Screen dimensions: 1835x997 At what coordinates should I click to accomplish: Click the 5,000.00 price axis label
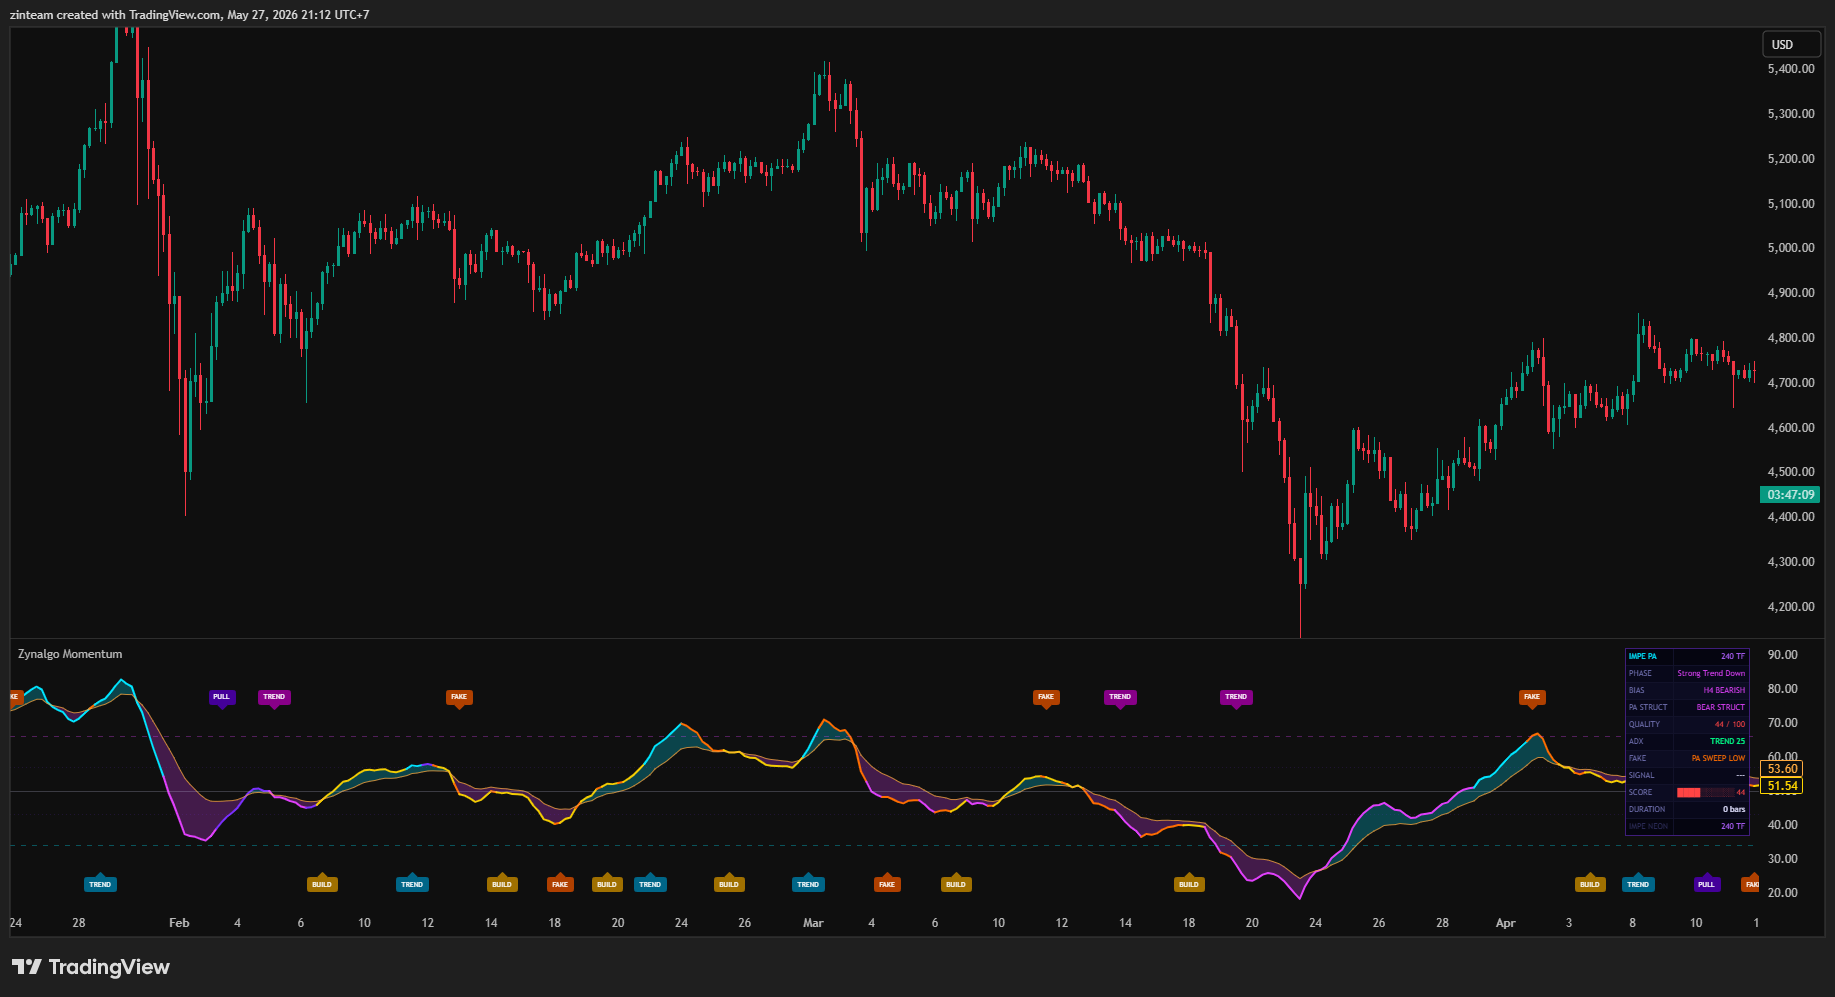tap(1791, 248)
